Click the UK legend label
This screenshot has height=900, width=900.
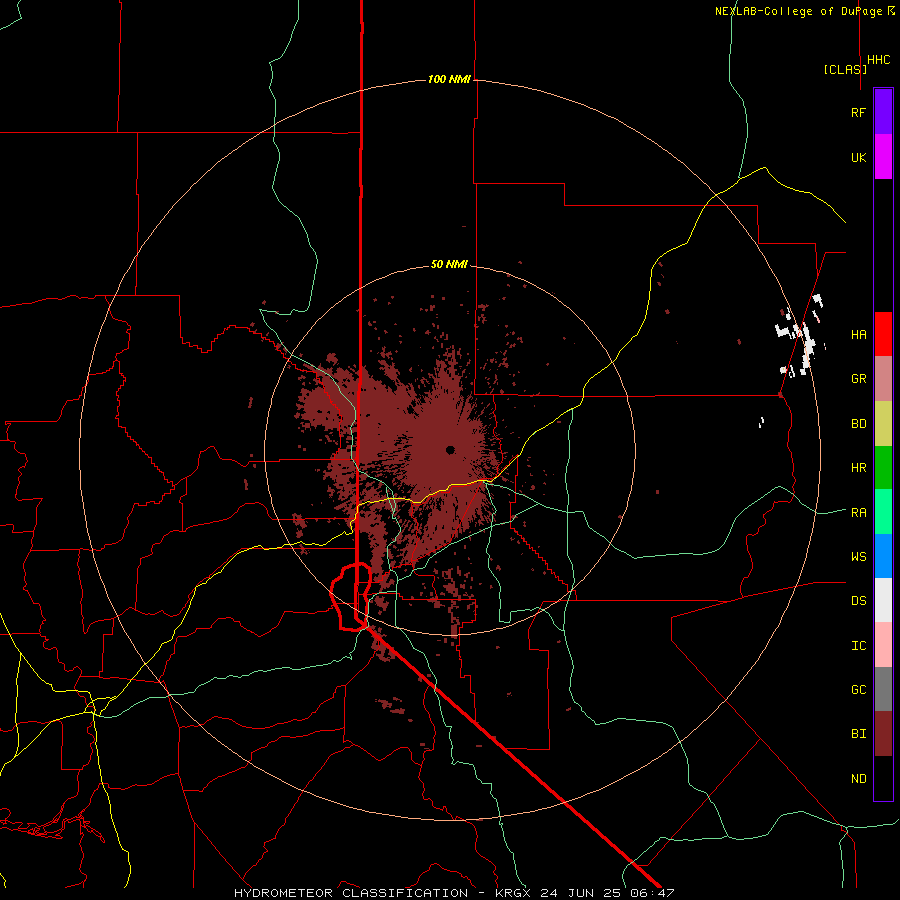(858, 157)
